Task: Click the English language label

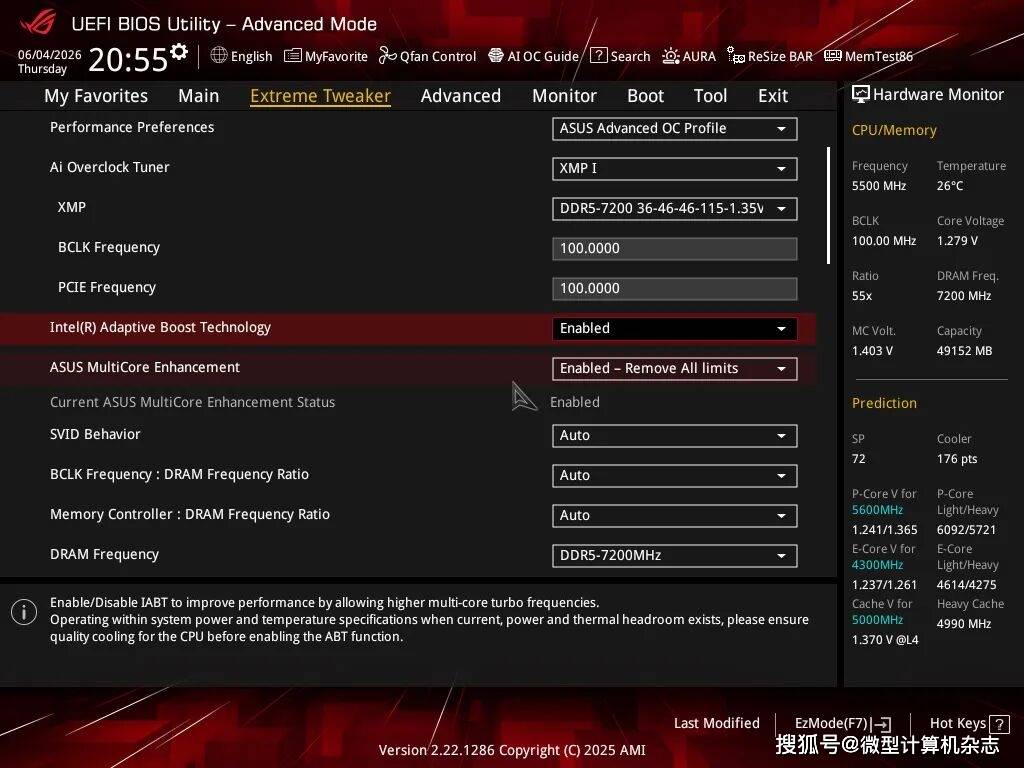Action: tap(251, 56)
